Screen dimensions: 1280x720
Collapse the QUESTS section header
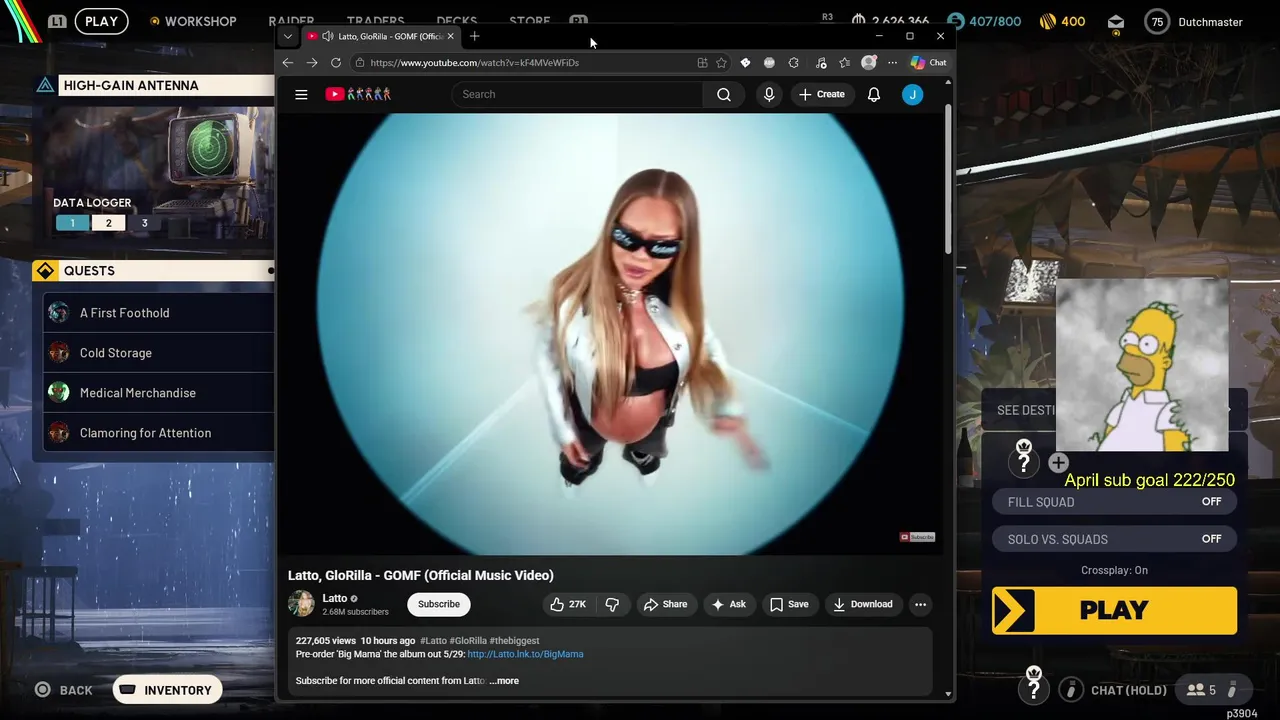153,271
